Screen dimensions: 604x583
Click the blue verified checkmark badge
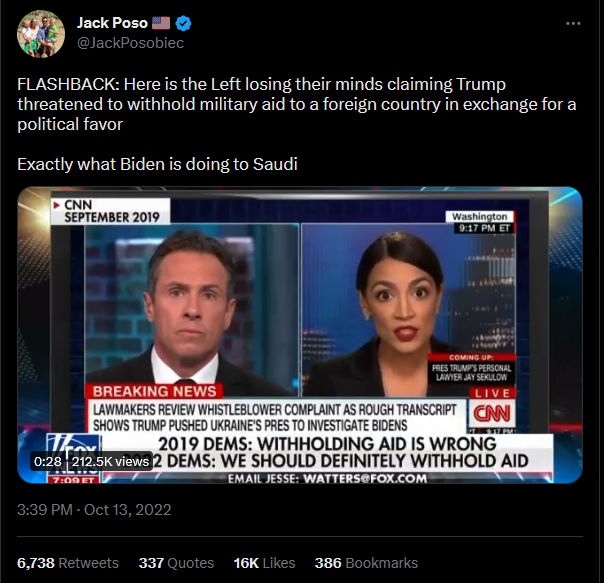point(183,24)
